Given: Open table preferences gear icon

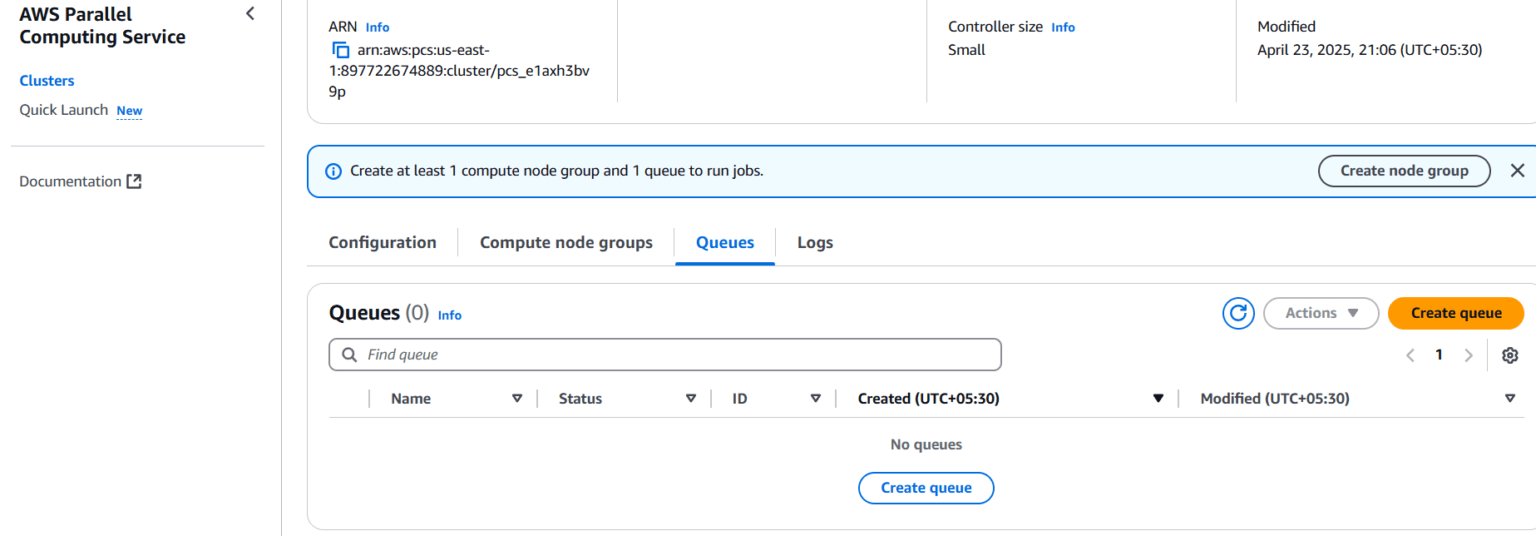Looking at the screenshot, I should point(1510,355).
